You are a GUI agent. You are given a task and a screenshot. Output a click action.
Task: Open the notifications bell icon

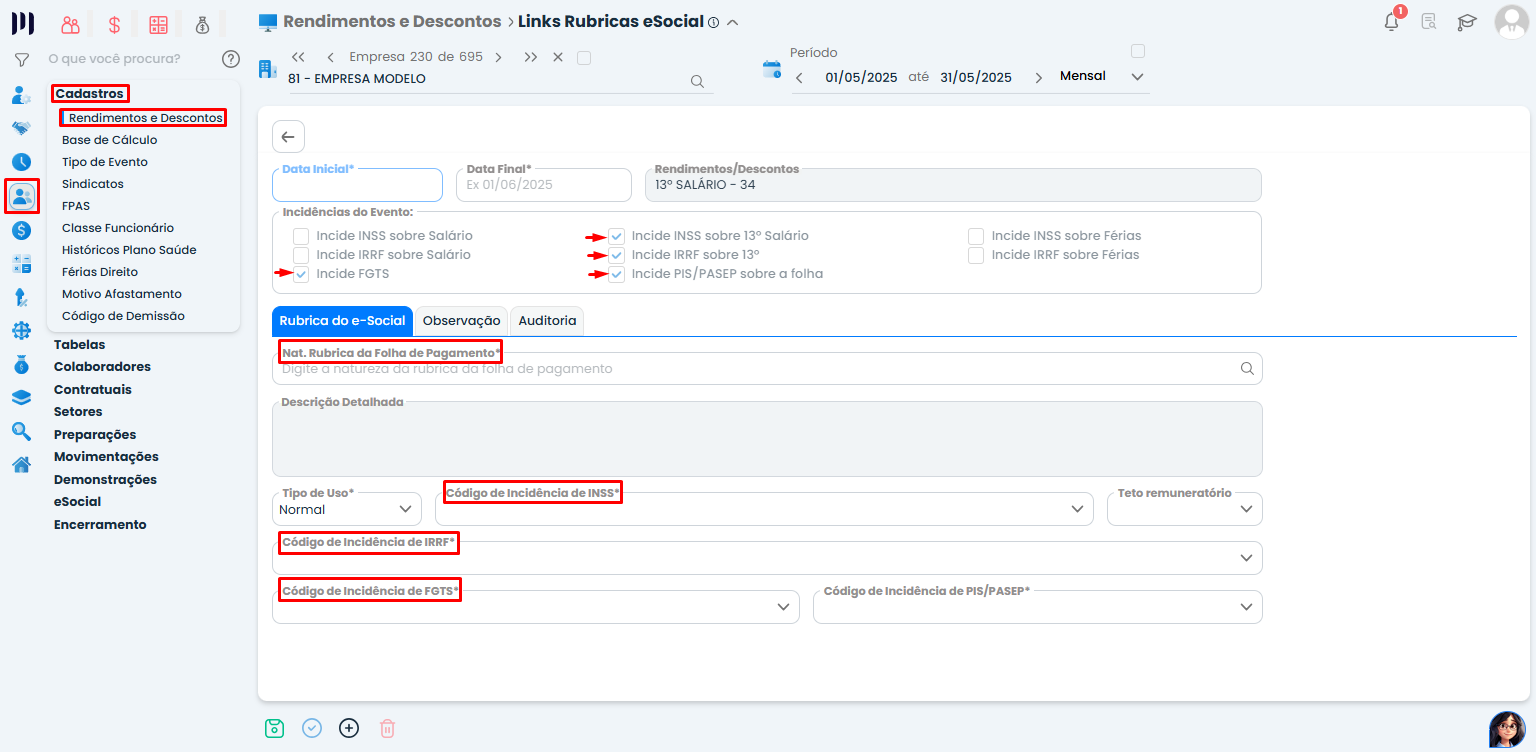click(1391, 22)
